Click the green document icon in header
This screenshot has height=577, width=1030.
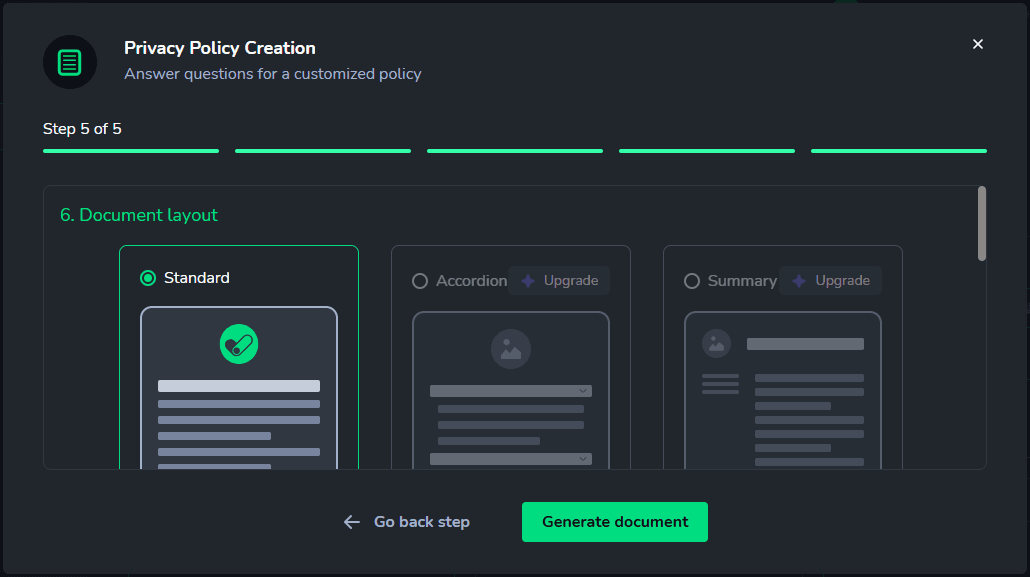pos(70,62)
